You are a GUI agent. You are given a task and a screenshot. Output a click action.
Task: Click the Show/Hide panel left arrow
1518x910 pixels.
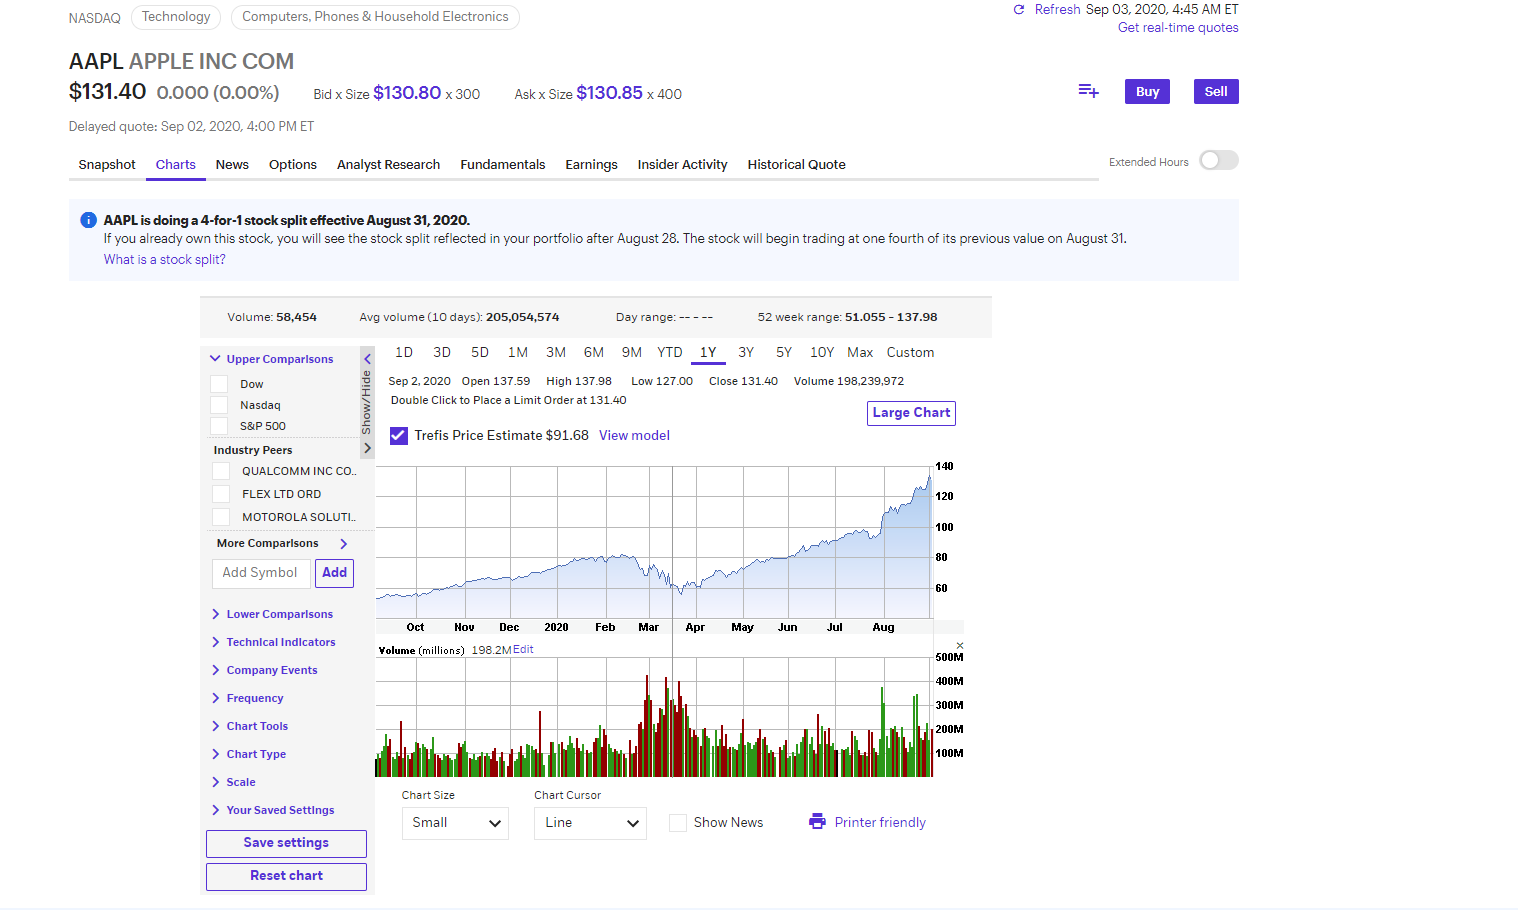[x=367, y=359]
